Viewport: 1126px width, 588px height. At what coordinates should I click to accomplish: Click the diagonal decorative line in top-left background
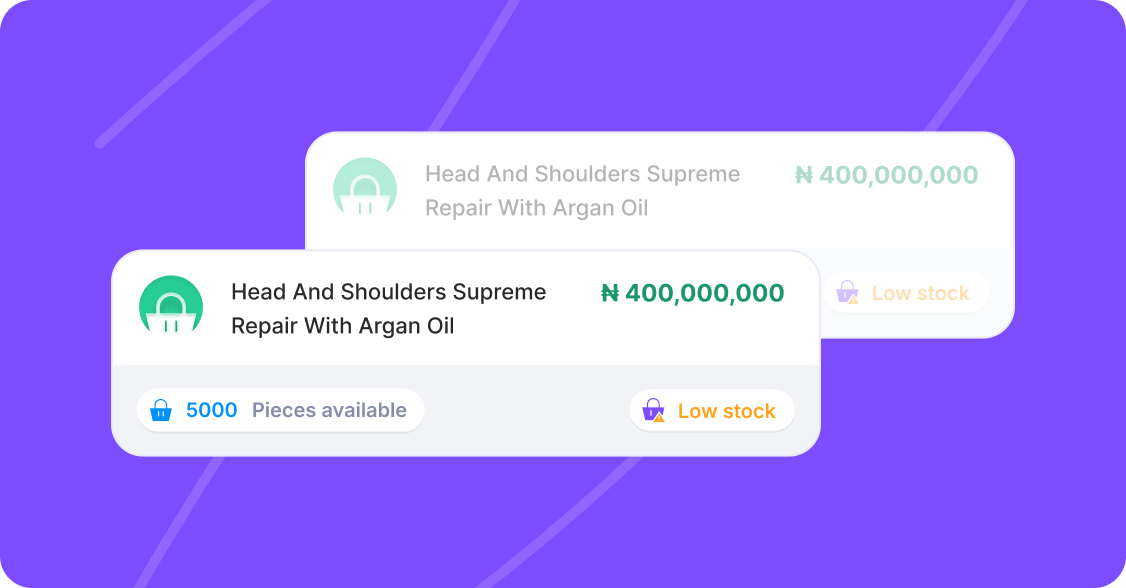[x=183, y=72]
